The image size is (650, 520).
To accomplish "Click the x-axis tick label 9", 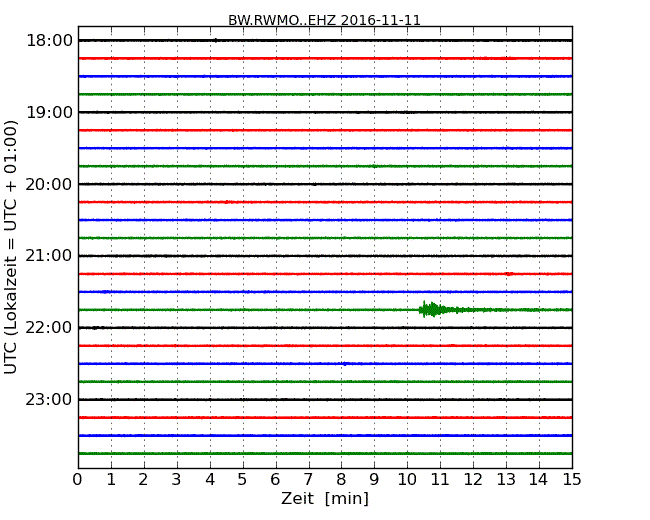I will pyautogui.click(x=374, y=480).
